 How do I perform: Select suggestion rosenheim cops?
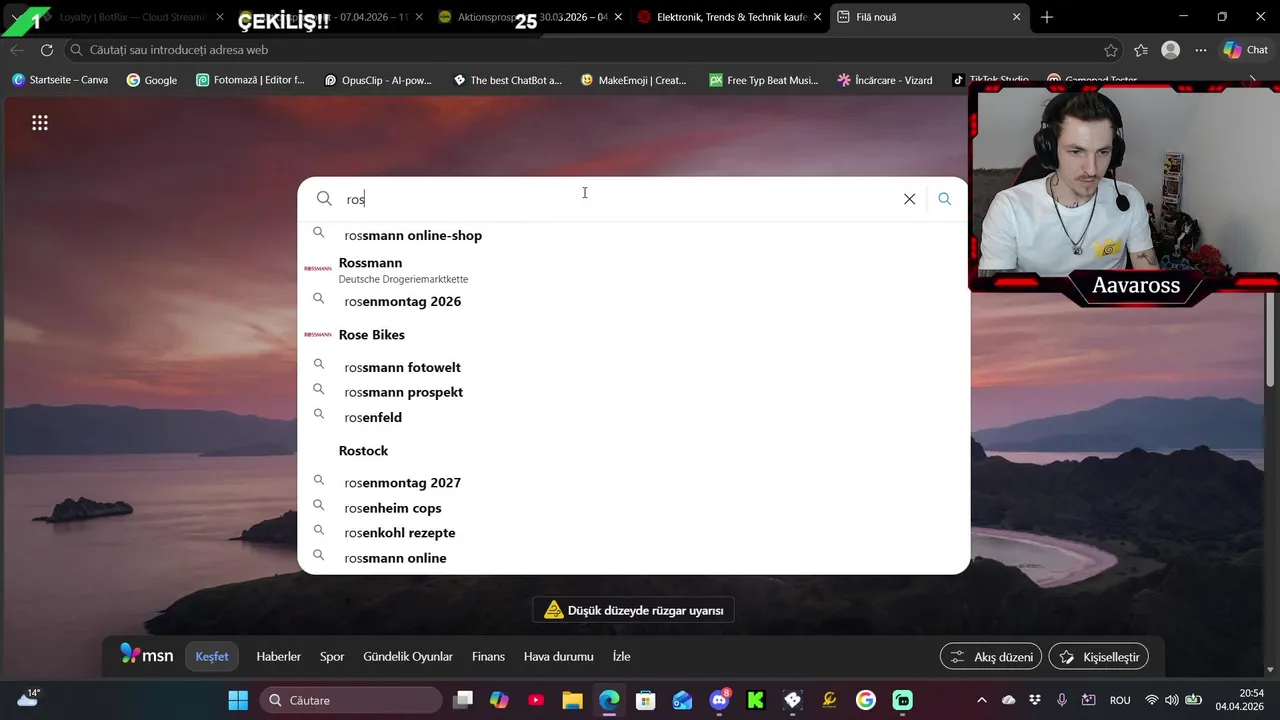coord(634,508)
